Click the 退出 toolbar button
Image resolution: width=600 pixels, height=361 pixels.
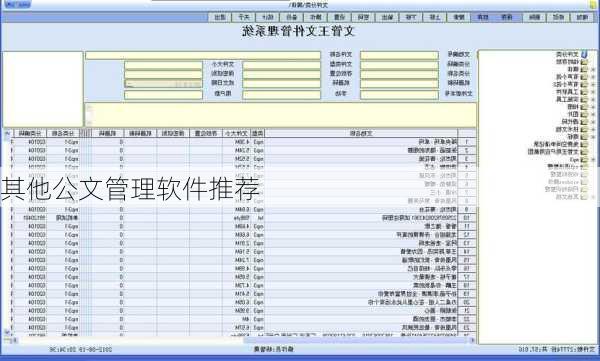(x=220, y=17)
